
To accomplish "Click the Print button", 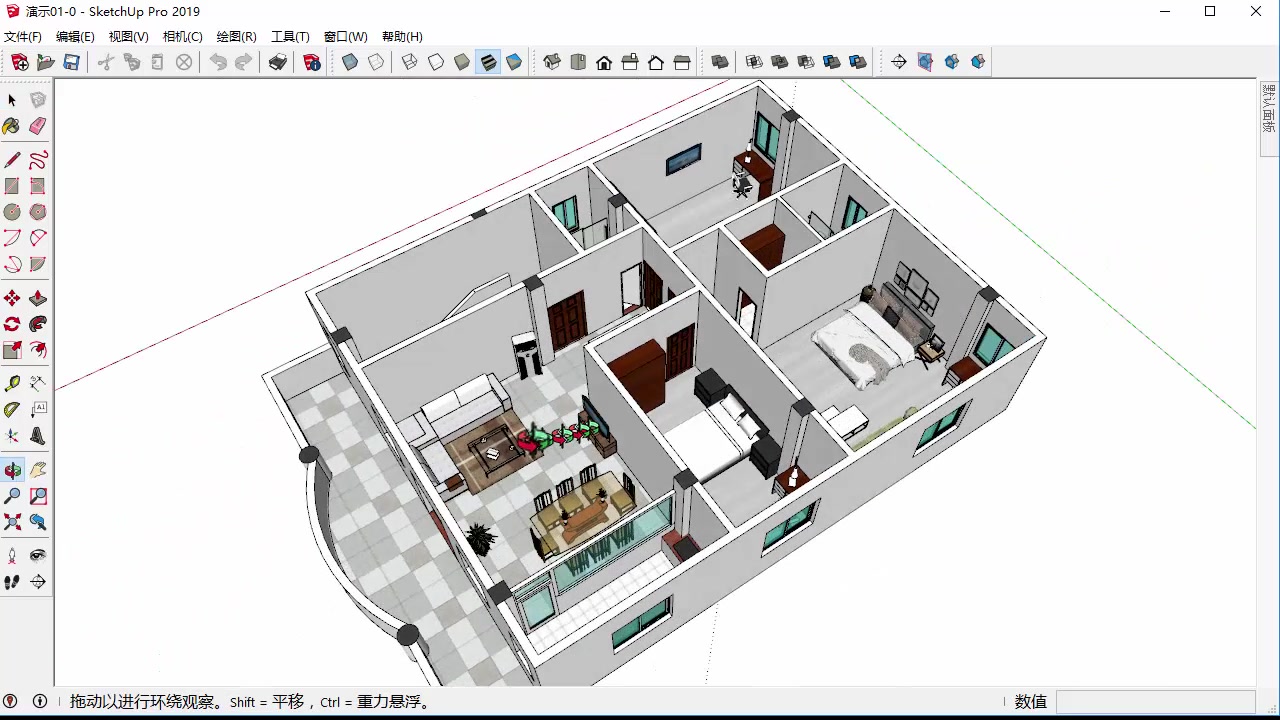I will click(x=278, y=62).
